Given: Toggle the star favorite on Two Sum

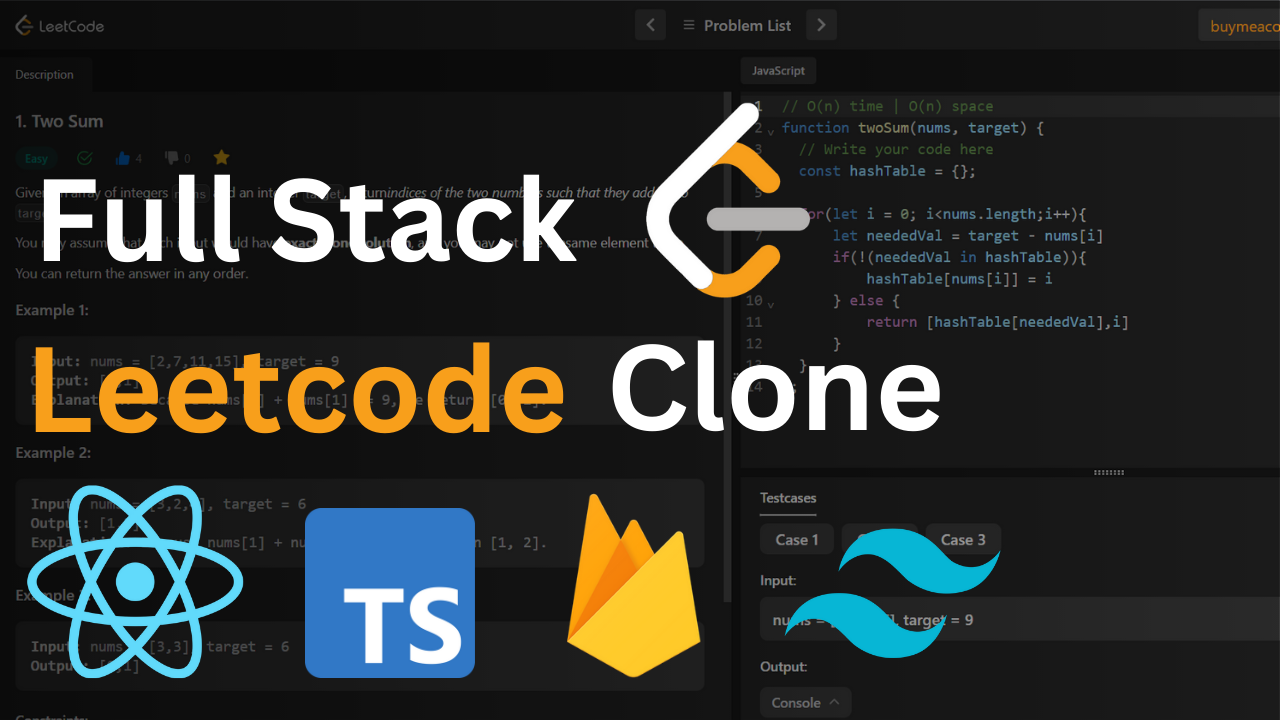Looking at the screenshot, I should [222, 158].
